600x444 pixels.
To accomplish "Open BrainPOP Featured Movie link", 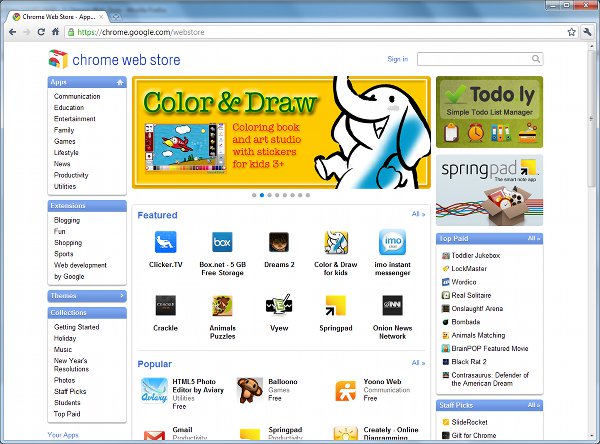I will 490,348.
